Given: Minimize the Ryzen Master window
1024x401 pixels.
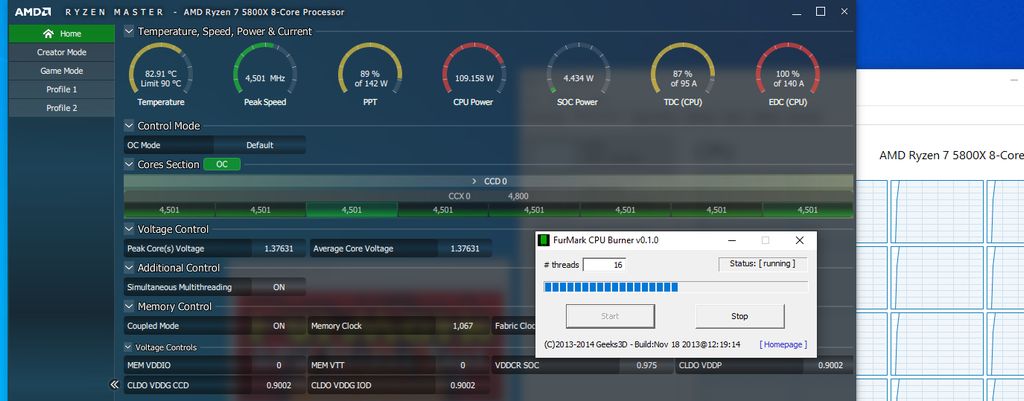Looking at the screenshot, I should [x=797, y=12].
